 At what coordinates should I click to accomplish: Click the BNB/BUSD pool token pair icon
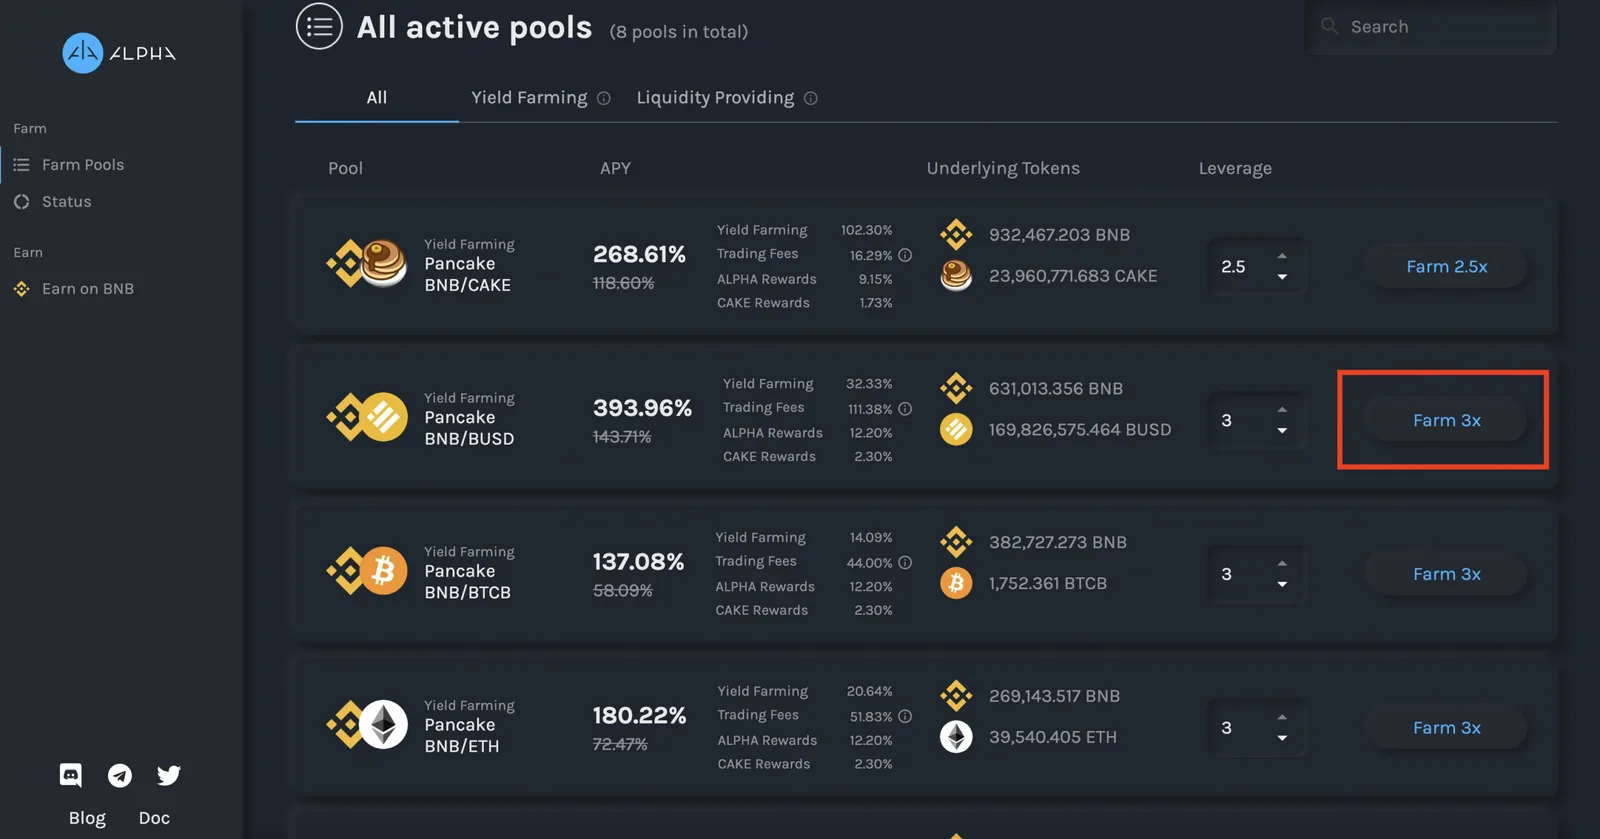click(367, 417)
